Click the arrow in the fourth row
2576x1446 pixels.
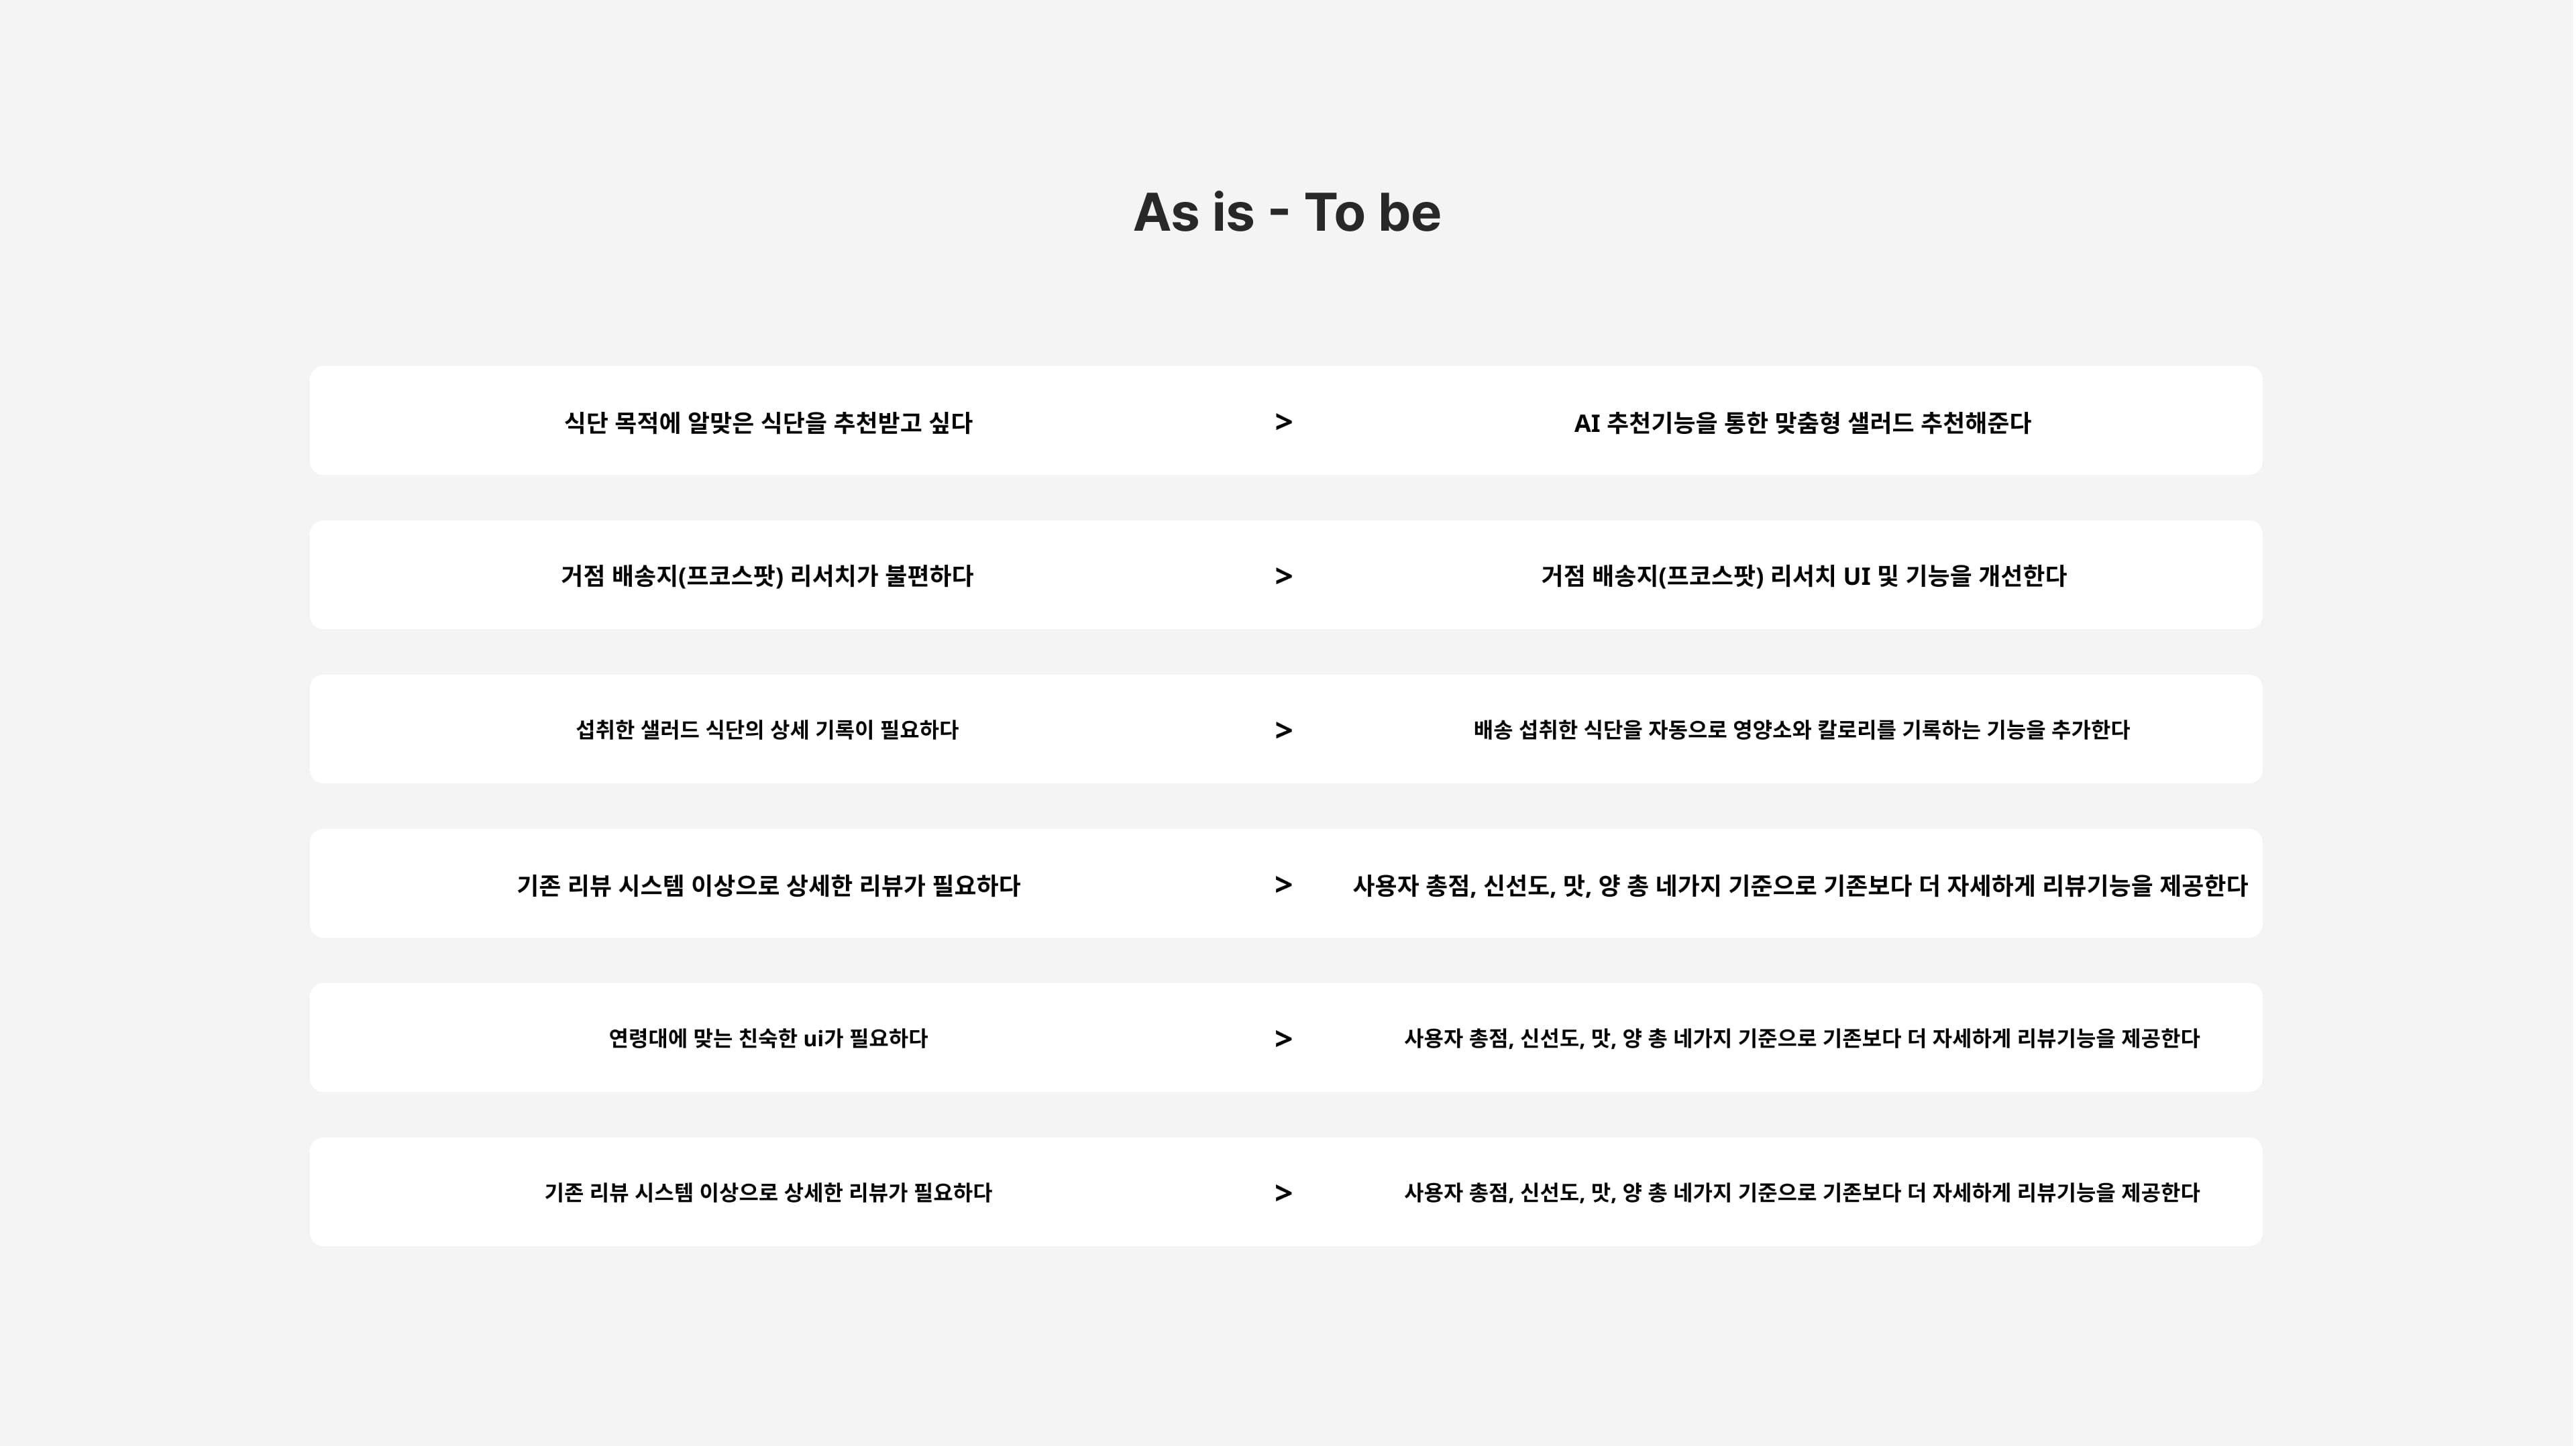click(x=1284, y=885)
